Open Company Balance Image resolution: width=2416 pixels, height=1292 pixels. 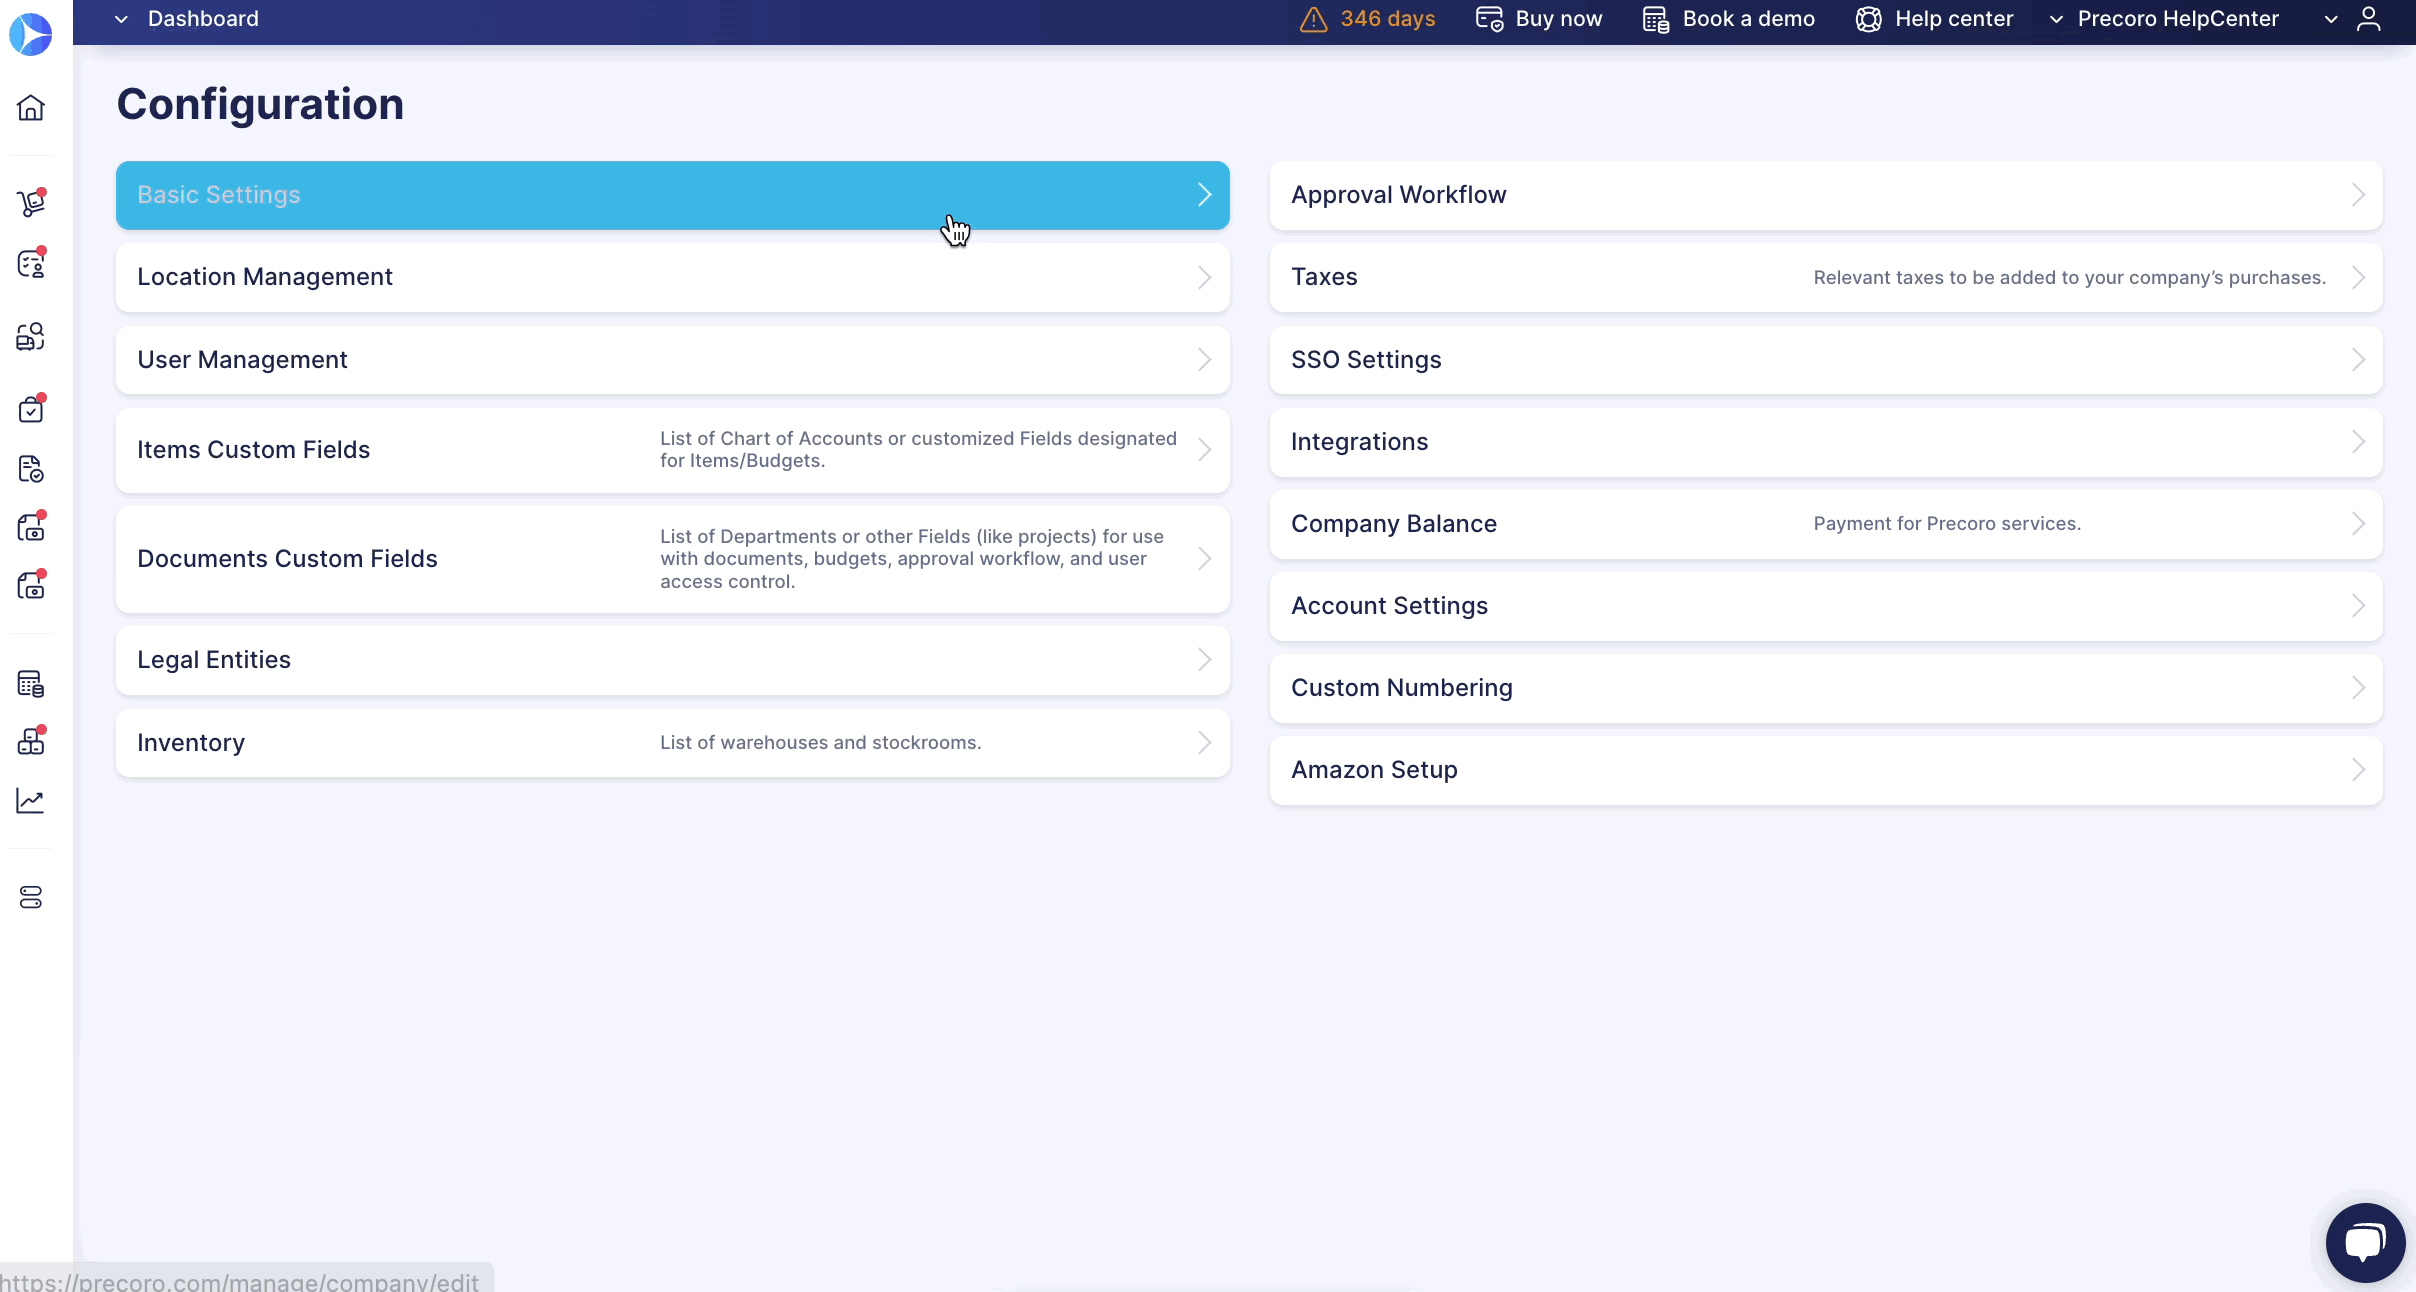click(x=1826, y=524)
